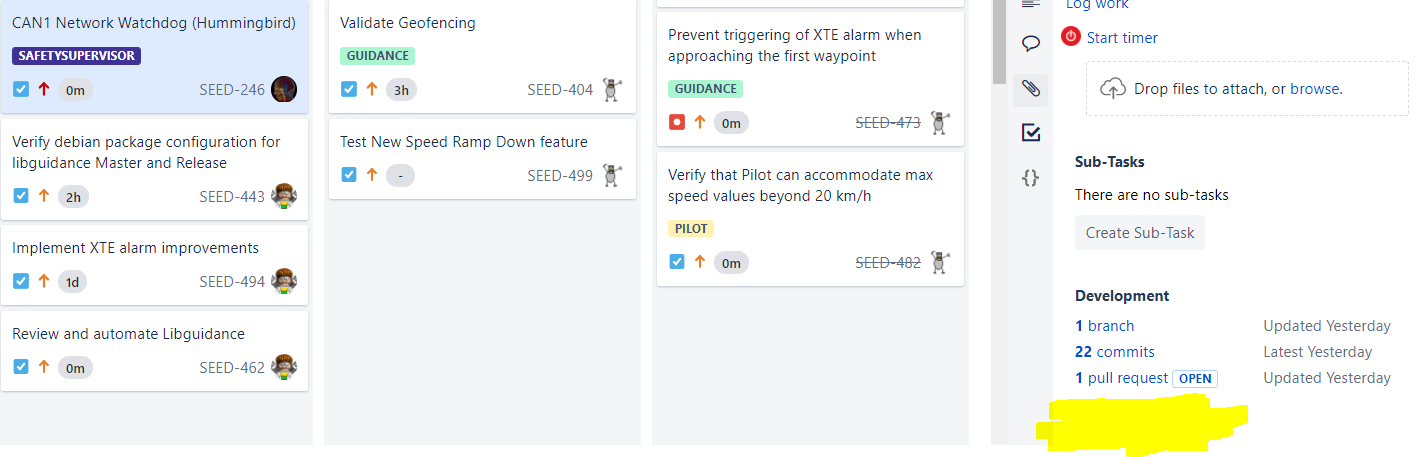Open the curly braces development icon
This screenshot has height=457, width=1417.
click(1031, 178)
